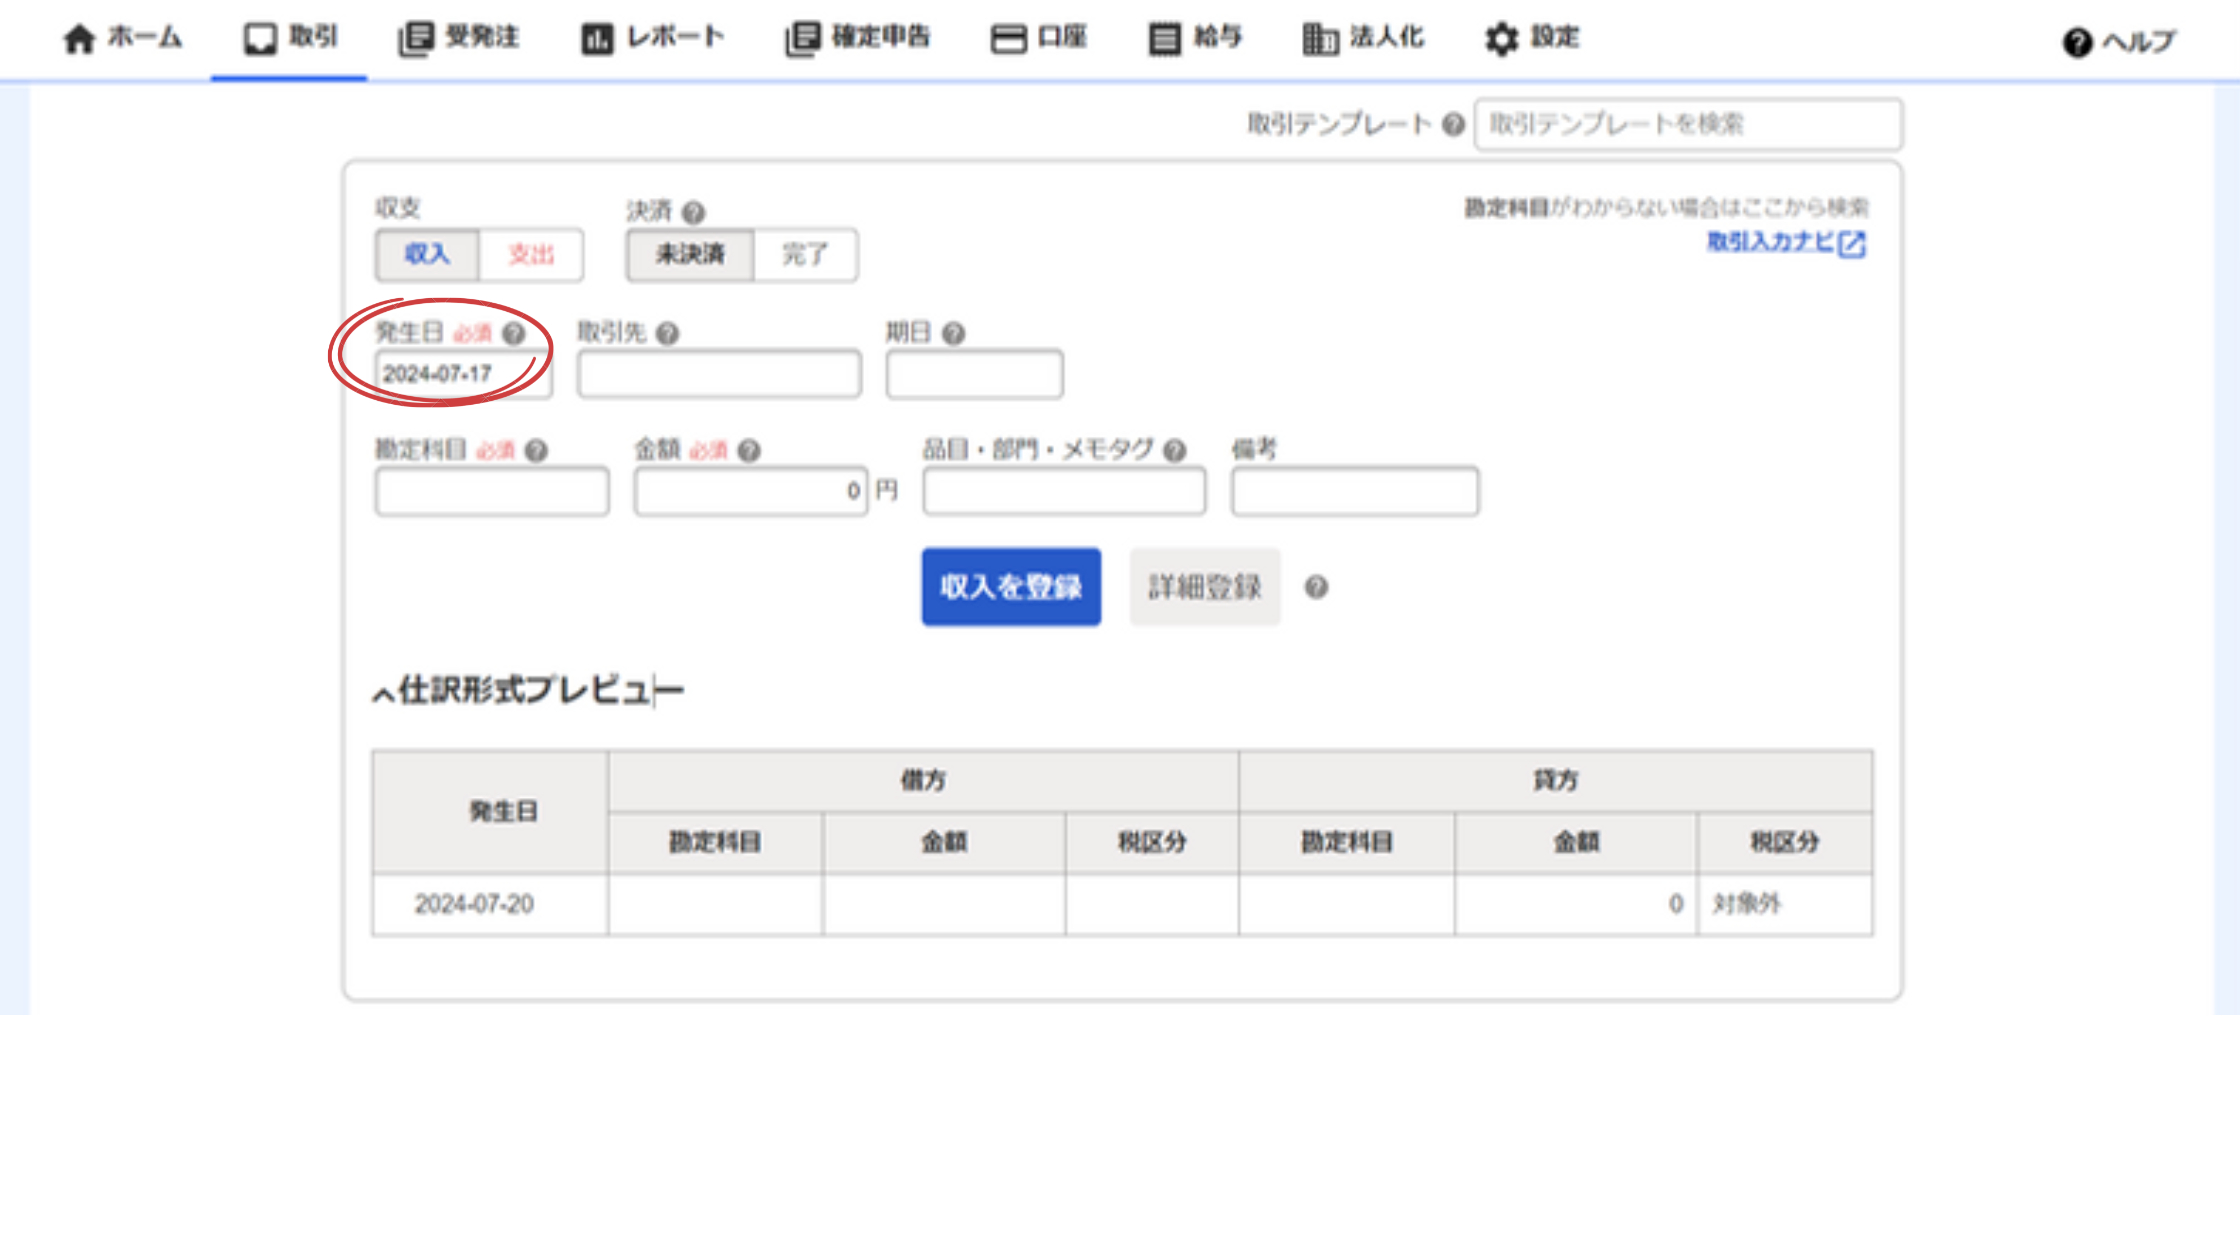This screenshot has width=2240, height=1260.
Task: Click the help icon beside 決済 label
Action: (x=693, y=212)
